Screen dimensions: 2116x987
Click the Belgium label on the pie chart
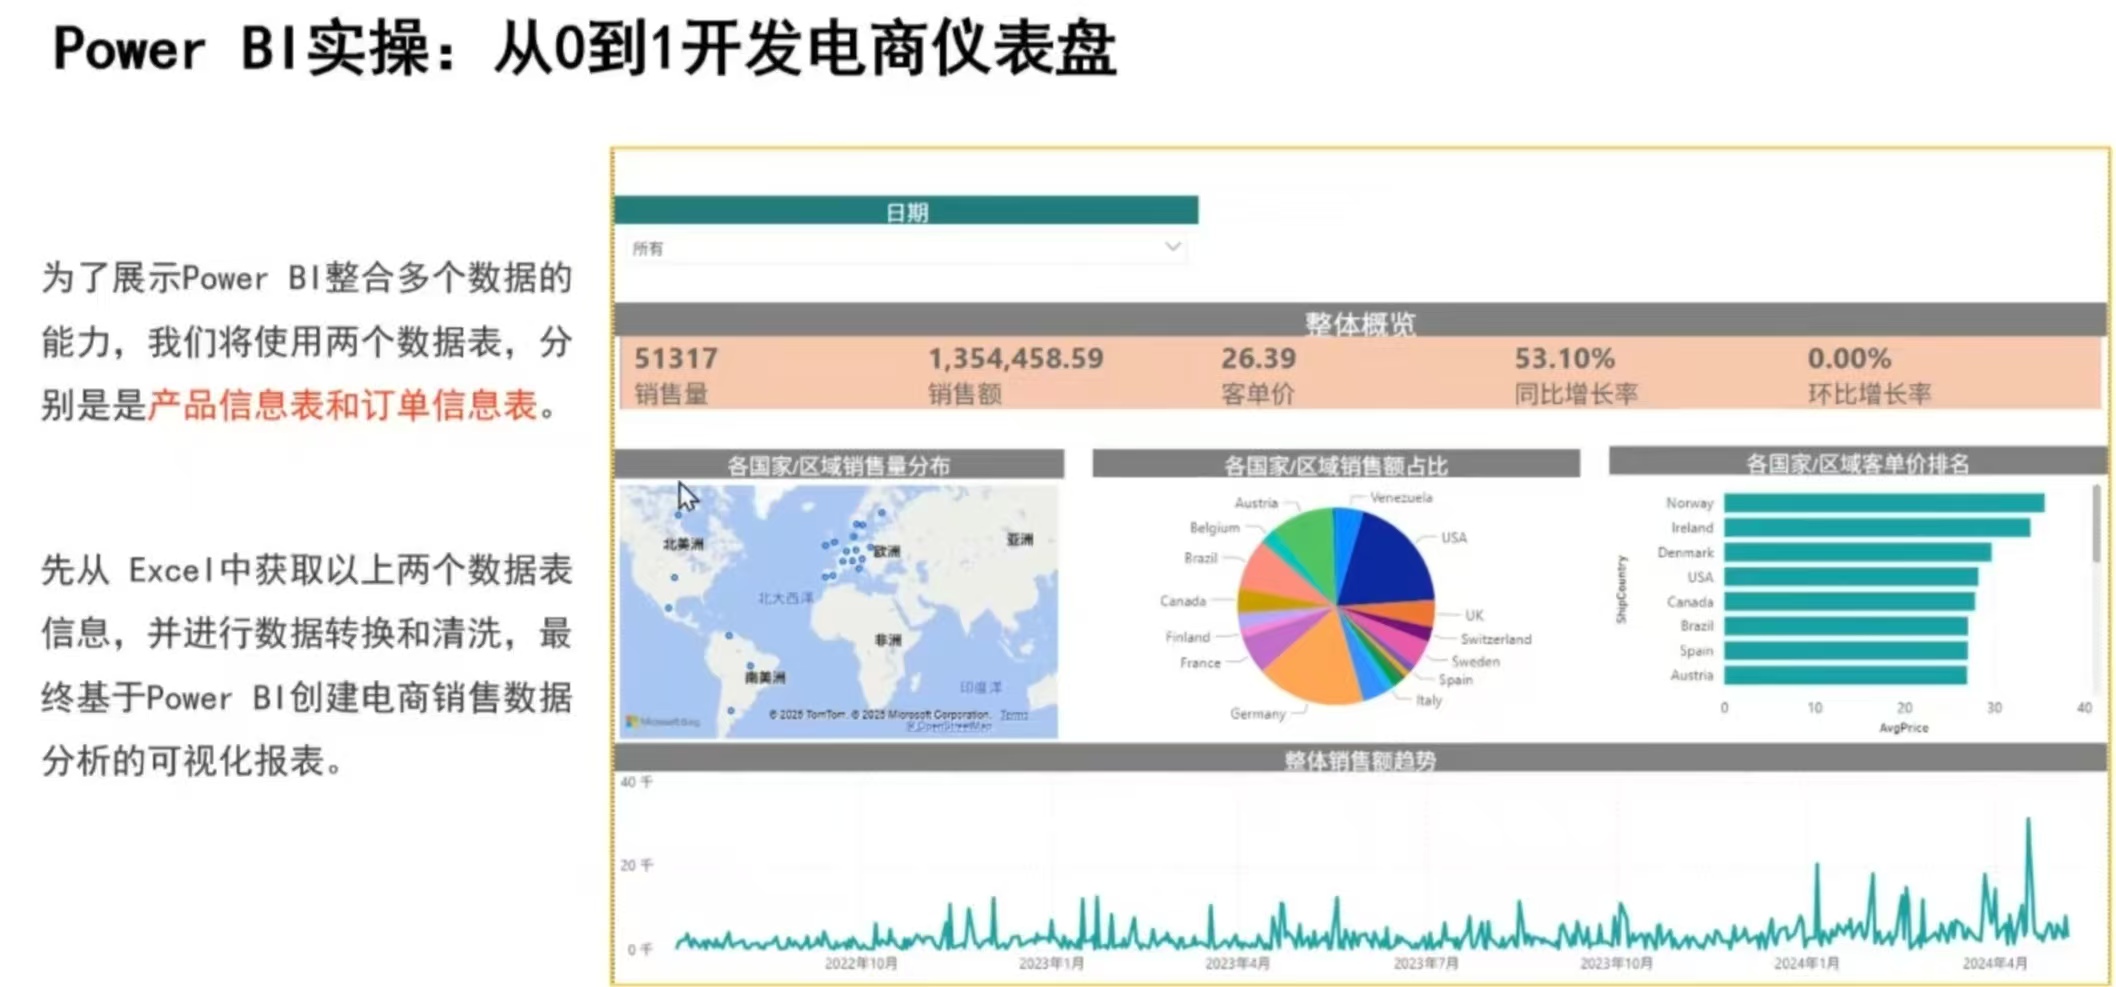tap(1214, 527)
